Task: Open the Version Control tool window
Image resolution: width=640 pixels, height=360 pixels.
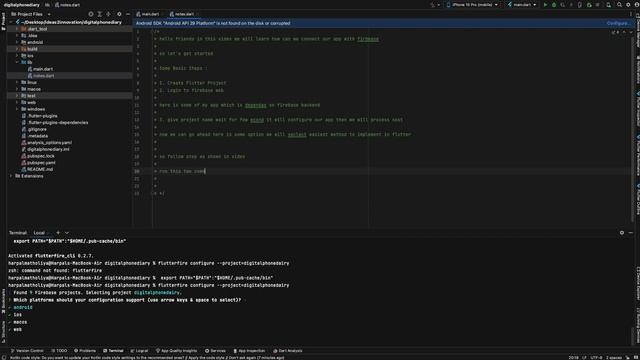Action: pyautogui.click(x=27, y=351)
